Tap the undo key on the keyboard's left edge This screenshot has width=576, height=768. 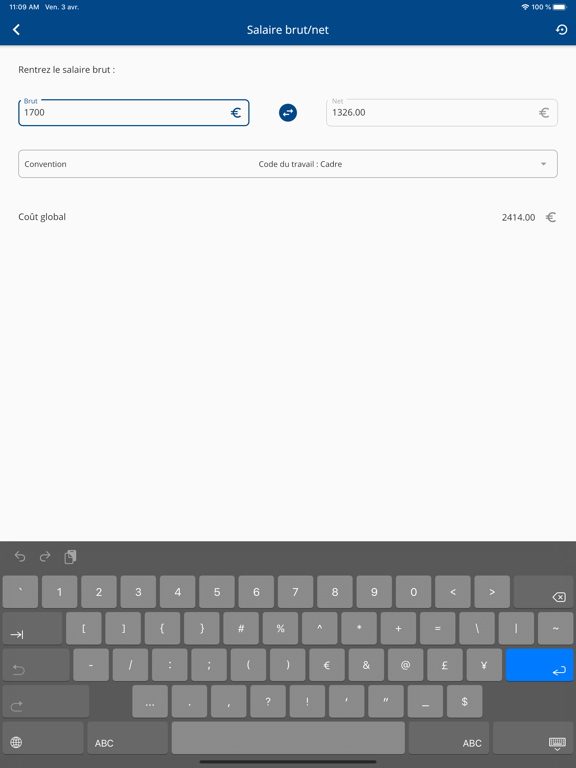click(x=36, y=665)
